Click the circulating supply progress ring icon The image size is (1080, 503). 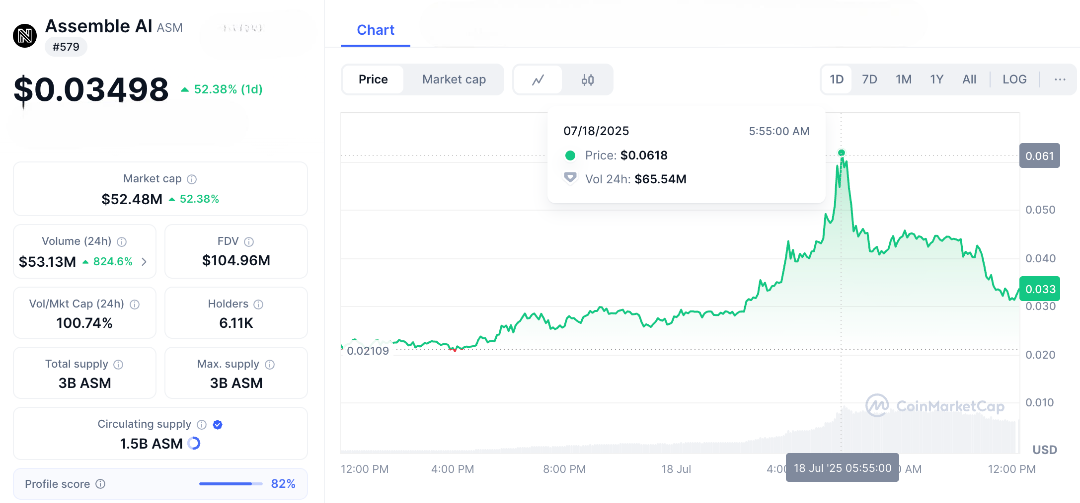194,444
